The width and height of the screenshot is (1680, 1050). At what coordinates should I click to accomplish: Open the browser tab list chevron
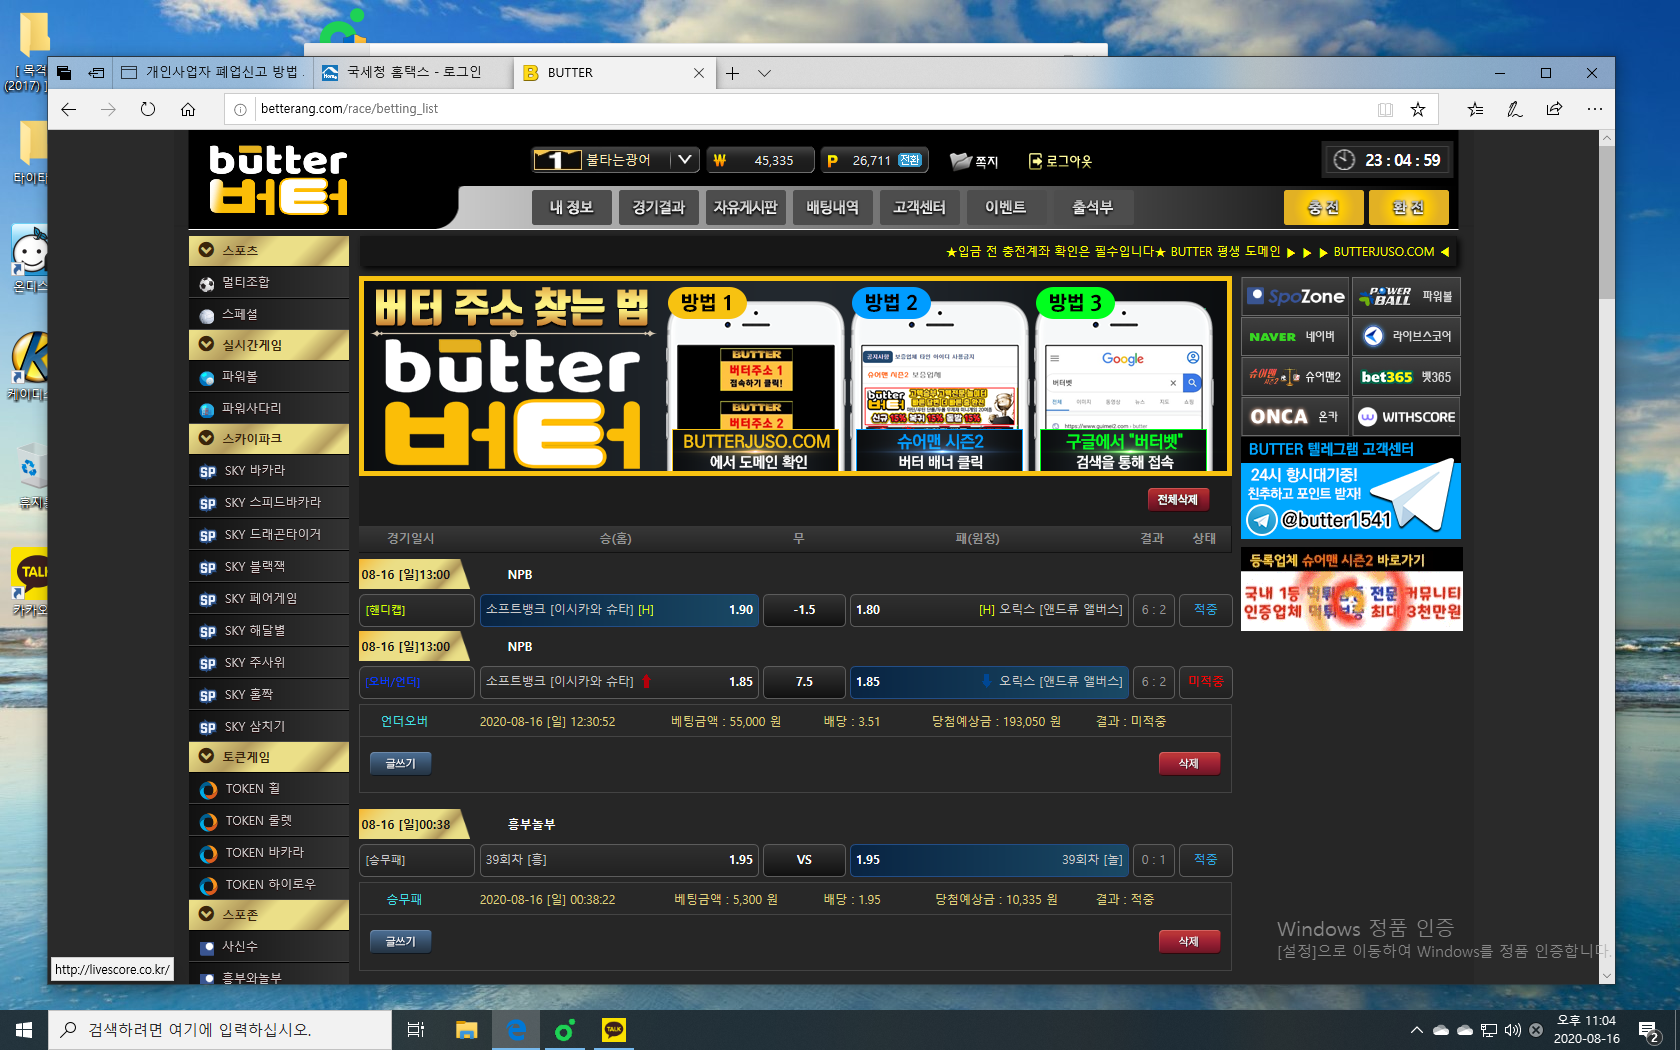point(764,73)
